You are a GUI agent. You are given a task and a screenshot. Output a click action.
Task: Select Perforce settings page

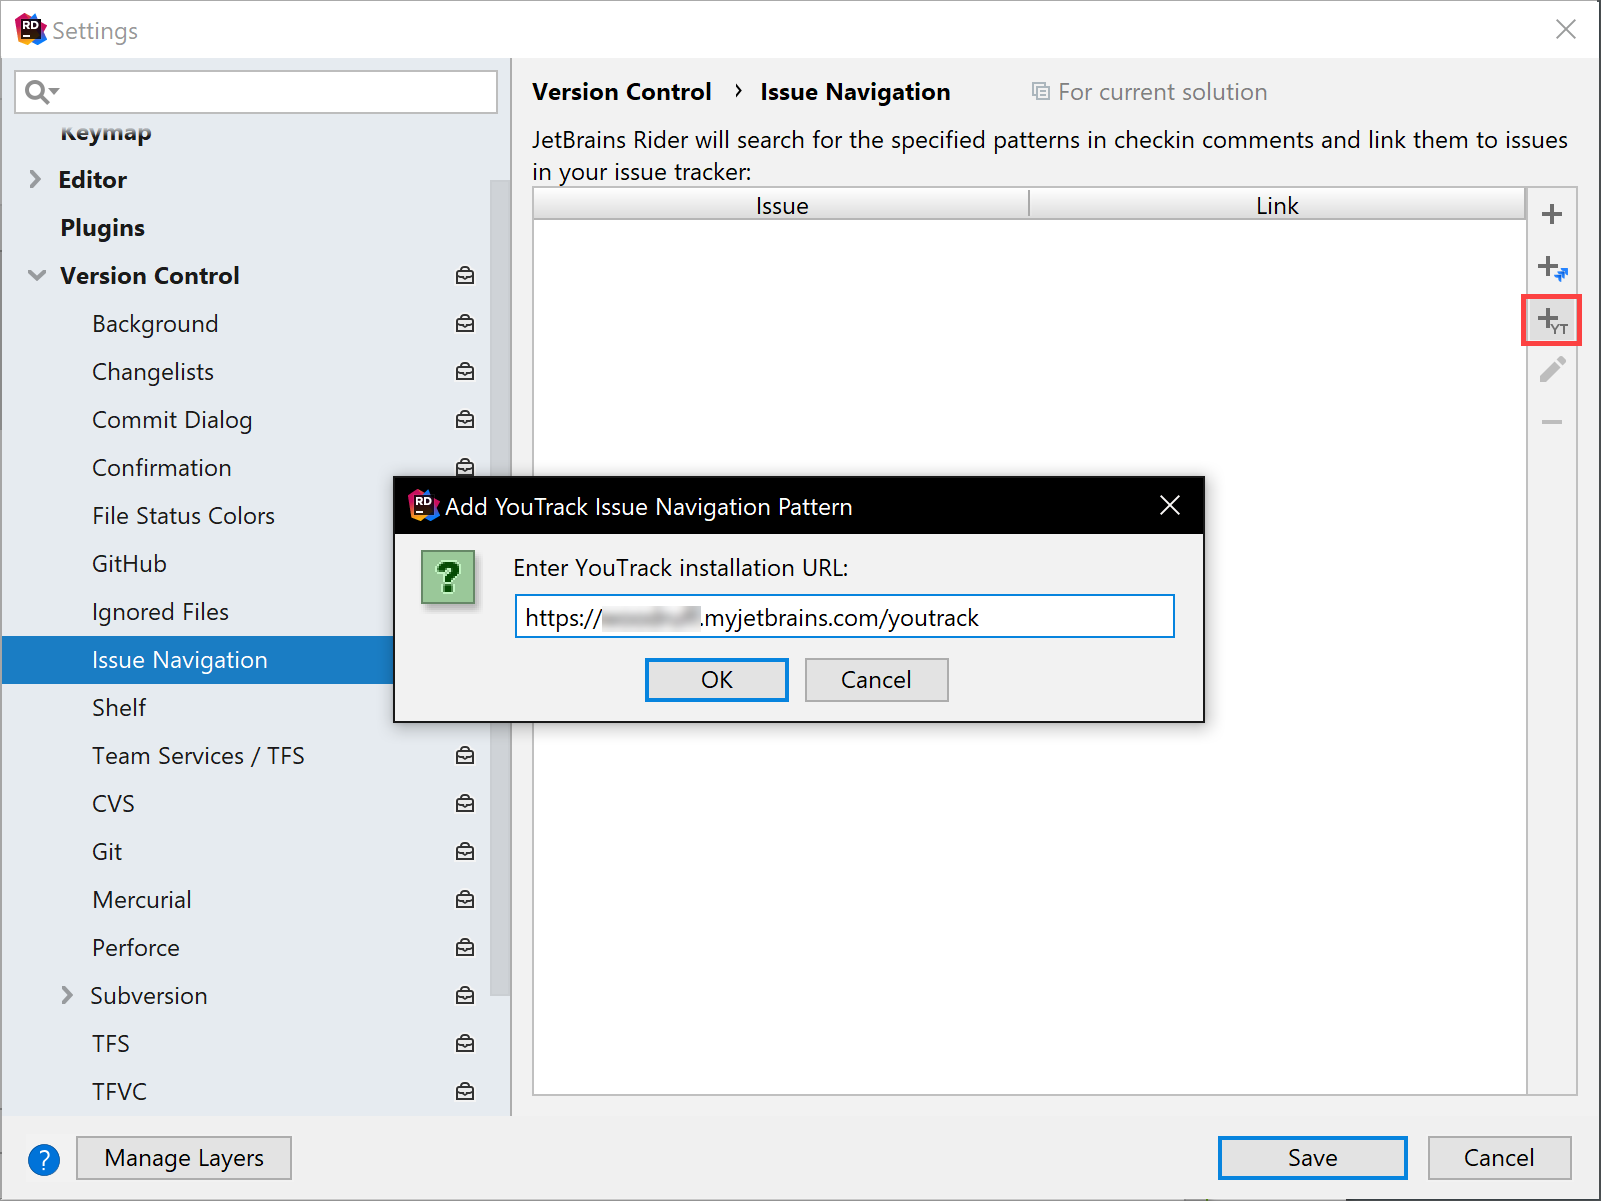136,948
